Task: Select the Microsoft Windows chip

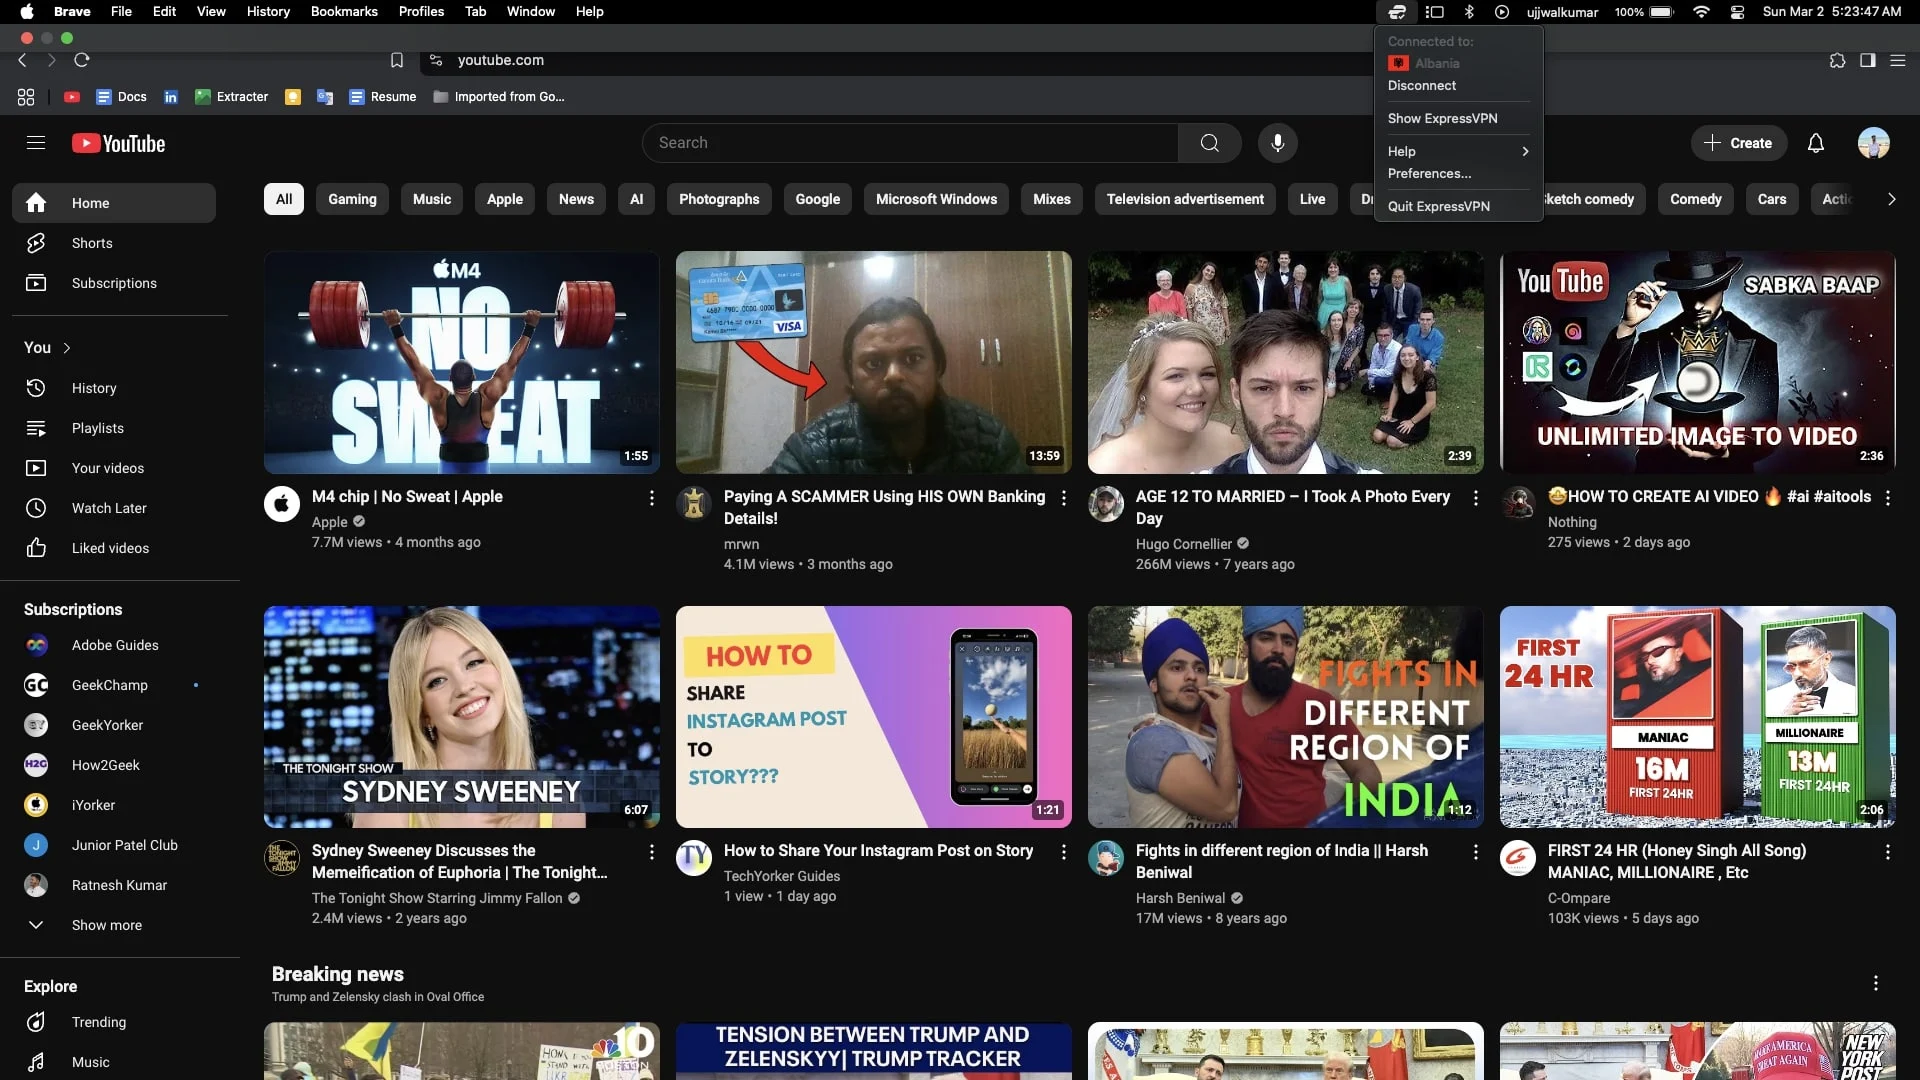Action: click(936, 199)
